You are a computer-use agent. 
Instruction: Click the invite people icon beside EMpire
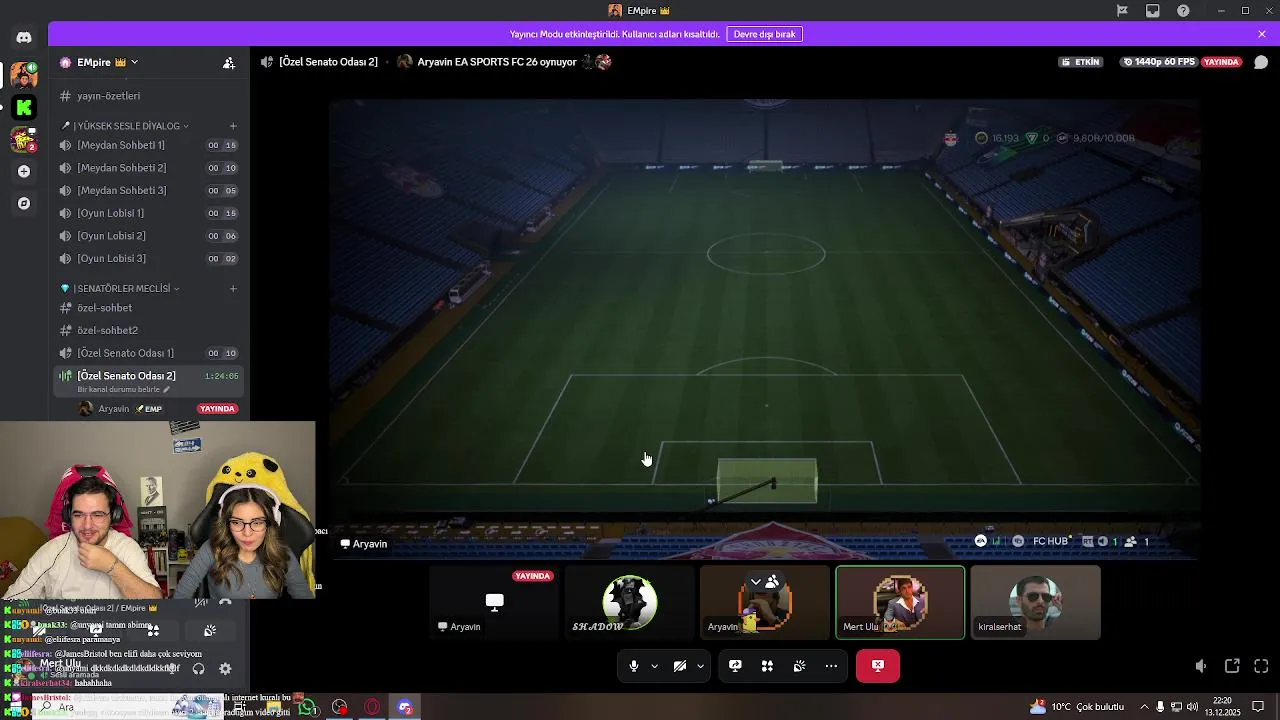click(229, 62)
